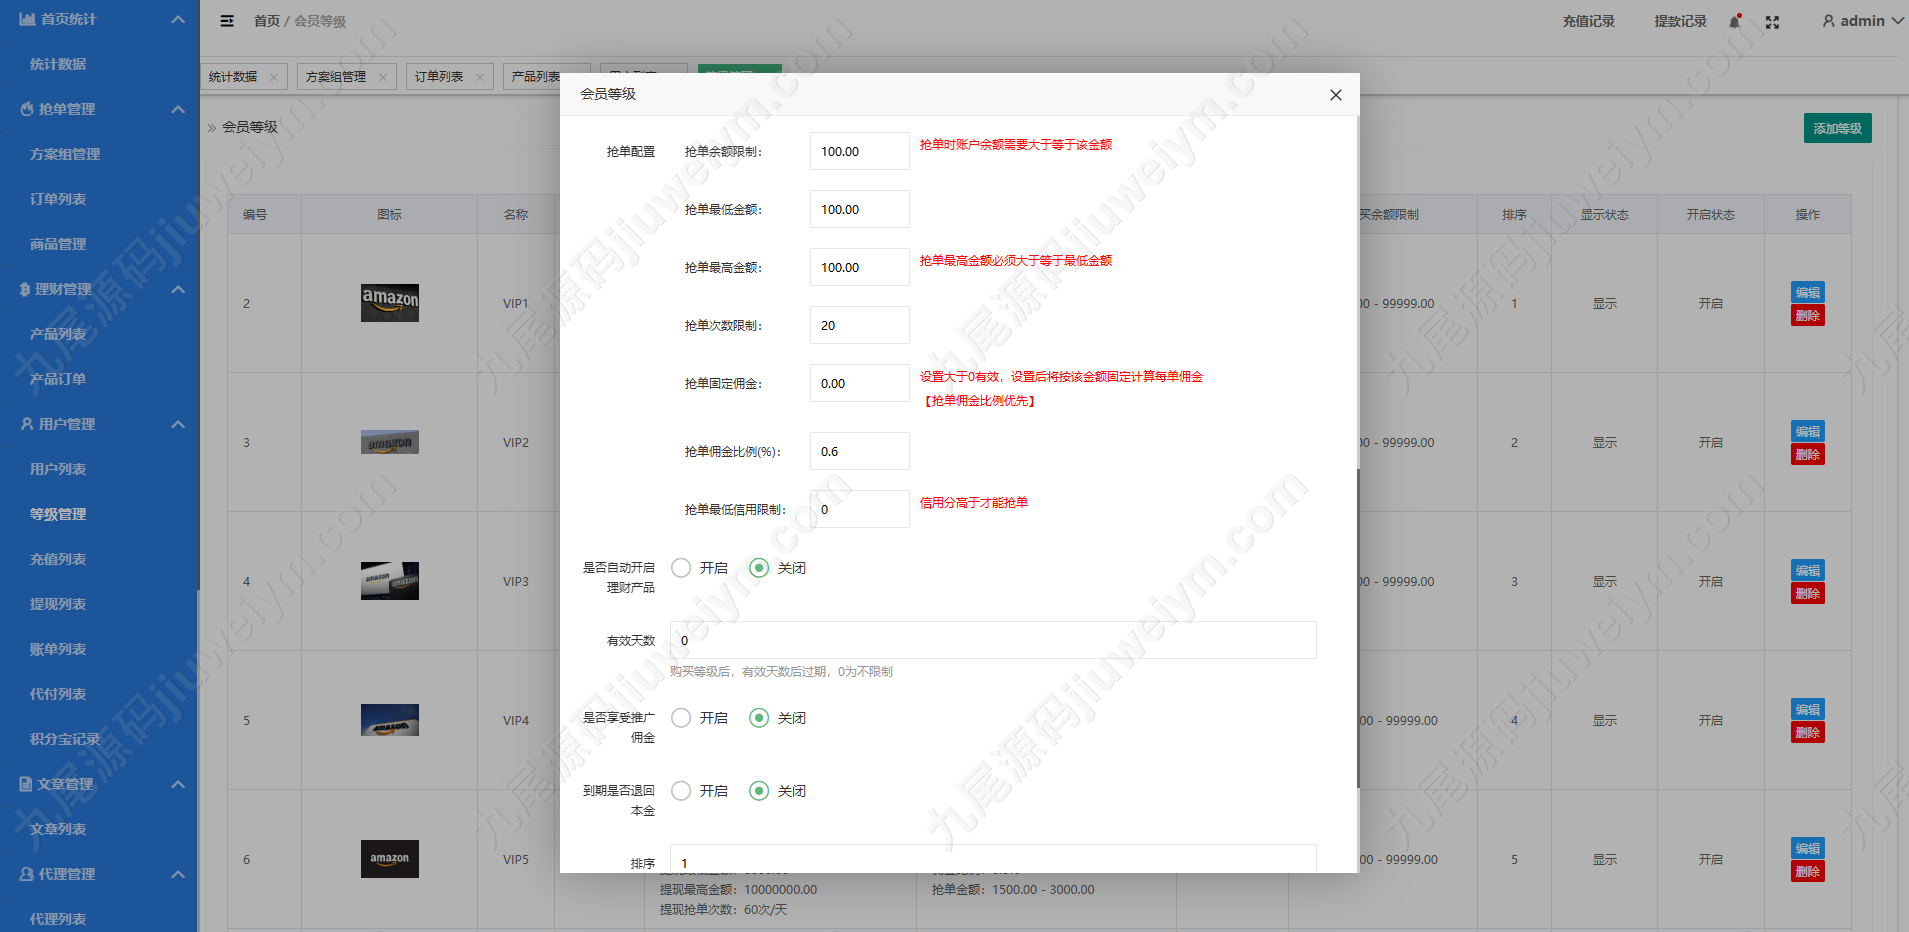Close the 统计数据 tab with its x icon
This screenshot has width=1909, height=932.
coord(273,77)
